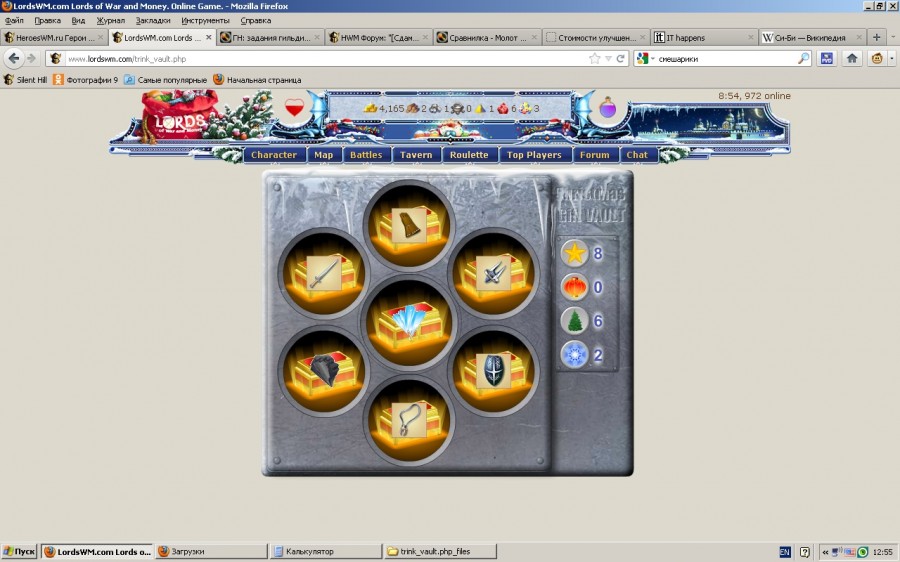Open Начальная страница bookmark

(x=257, y=80)
